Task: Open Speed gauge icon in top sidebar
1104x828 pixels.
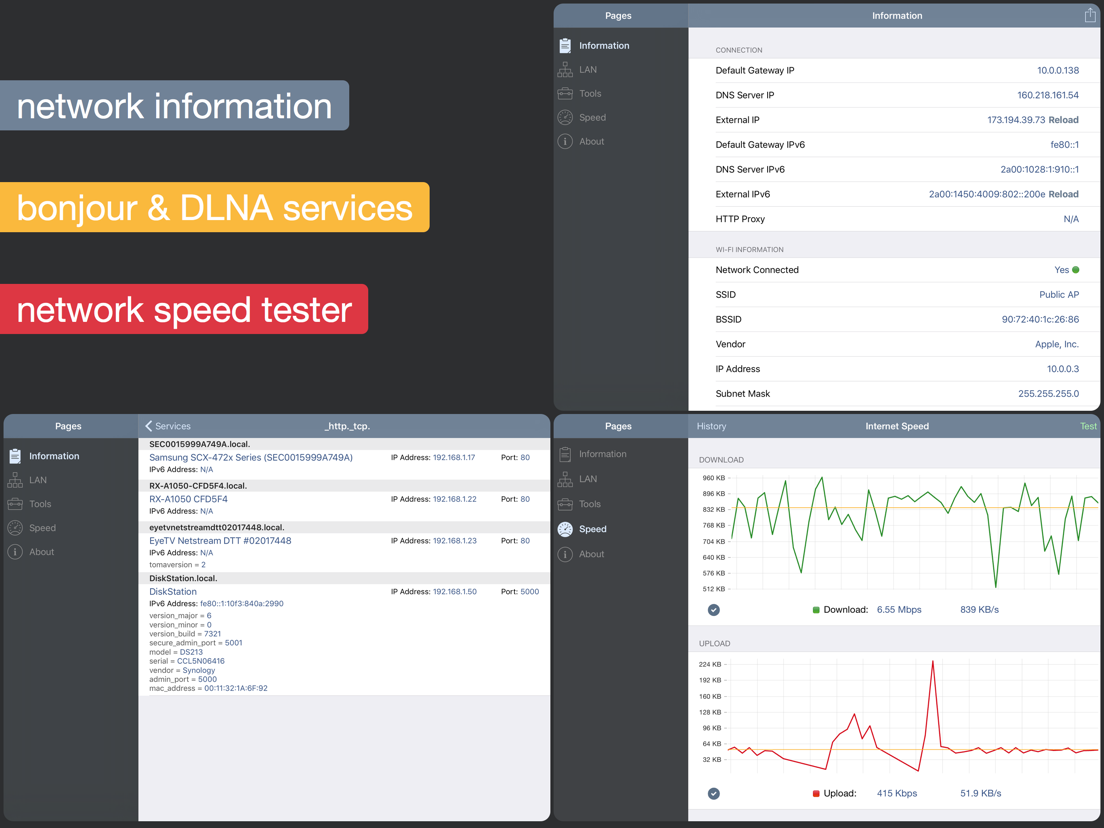Action: (x=565, y=118)
